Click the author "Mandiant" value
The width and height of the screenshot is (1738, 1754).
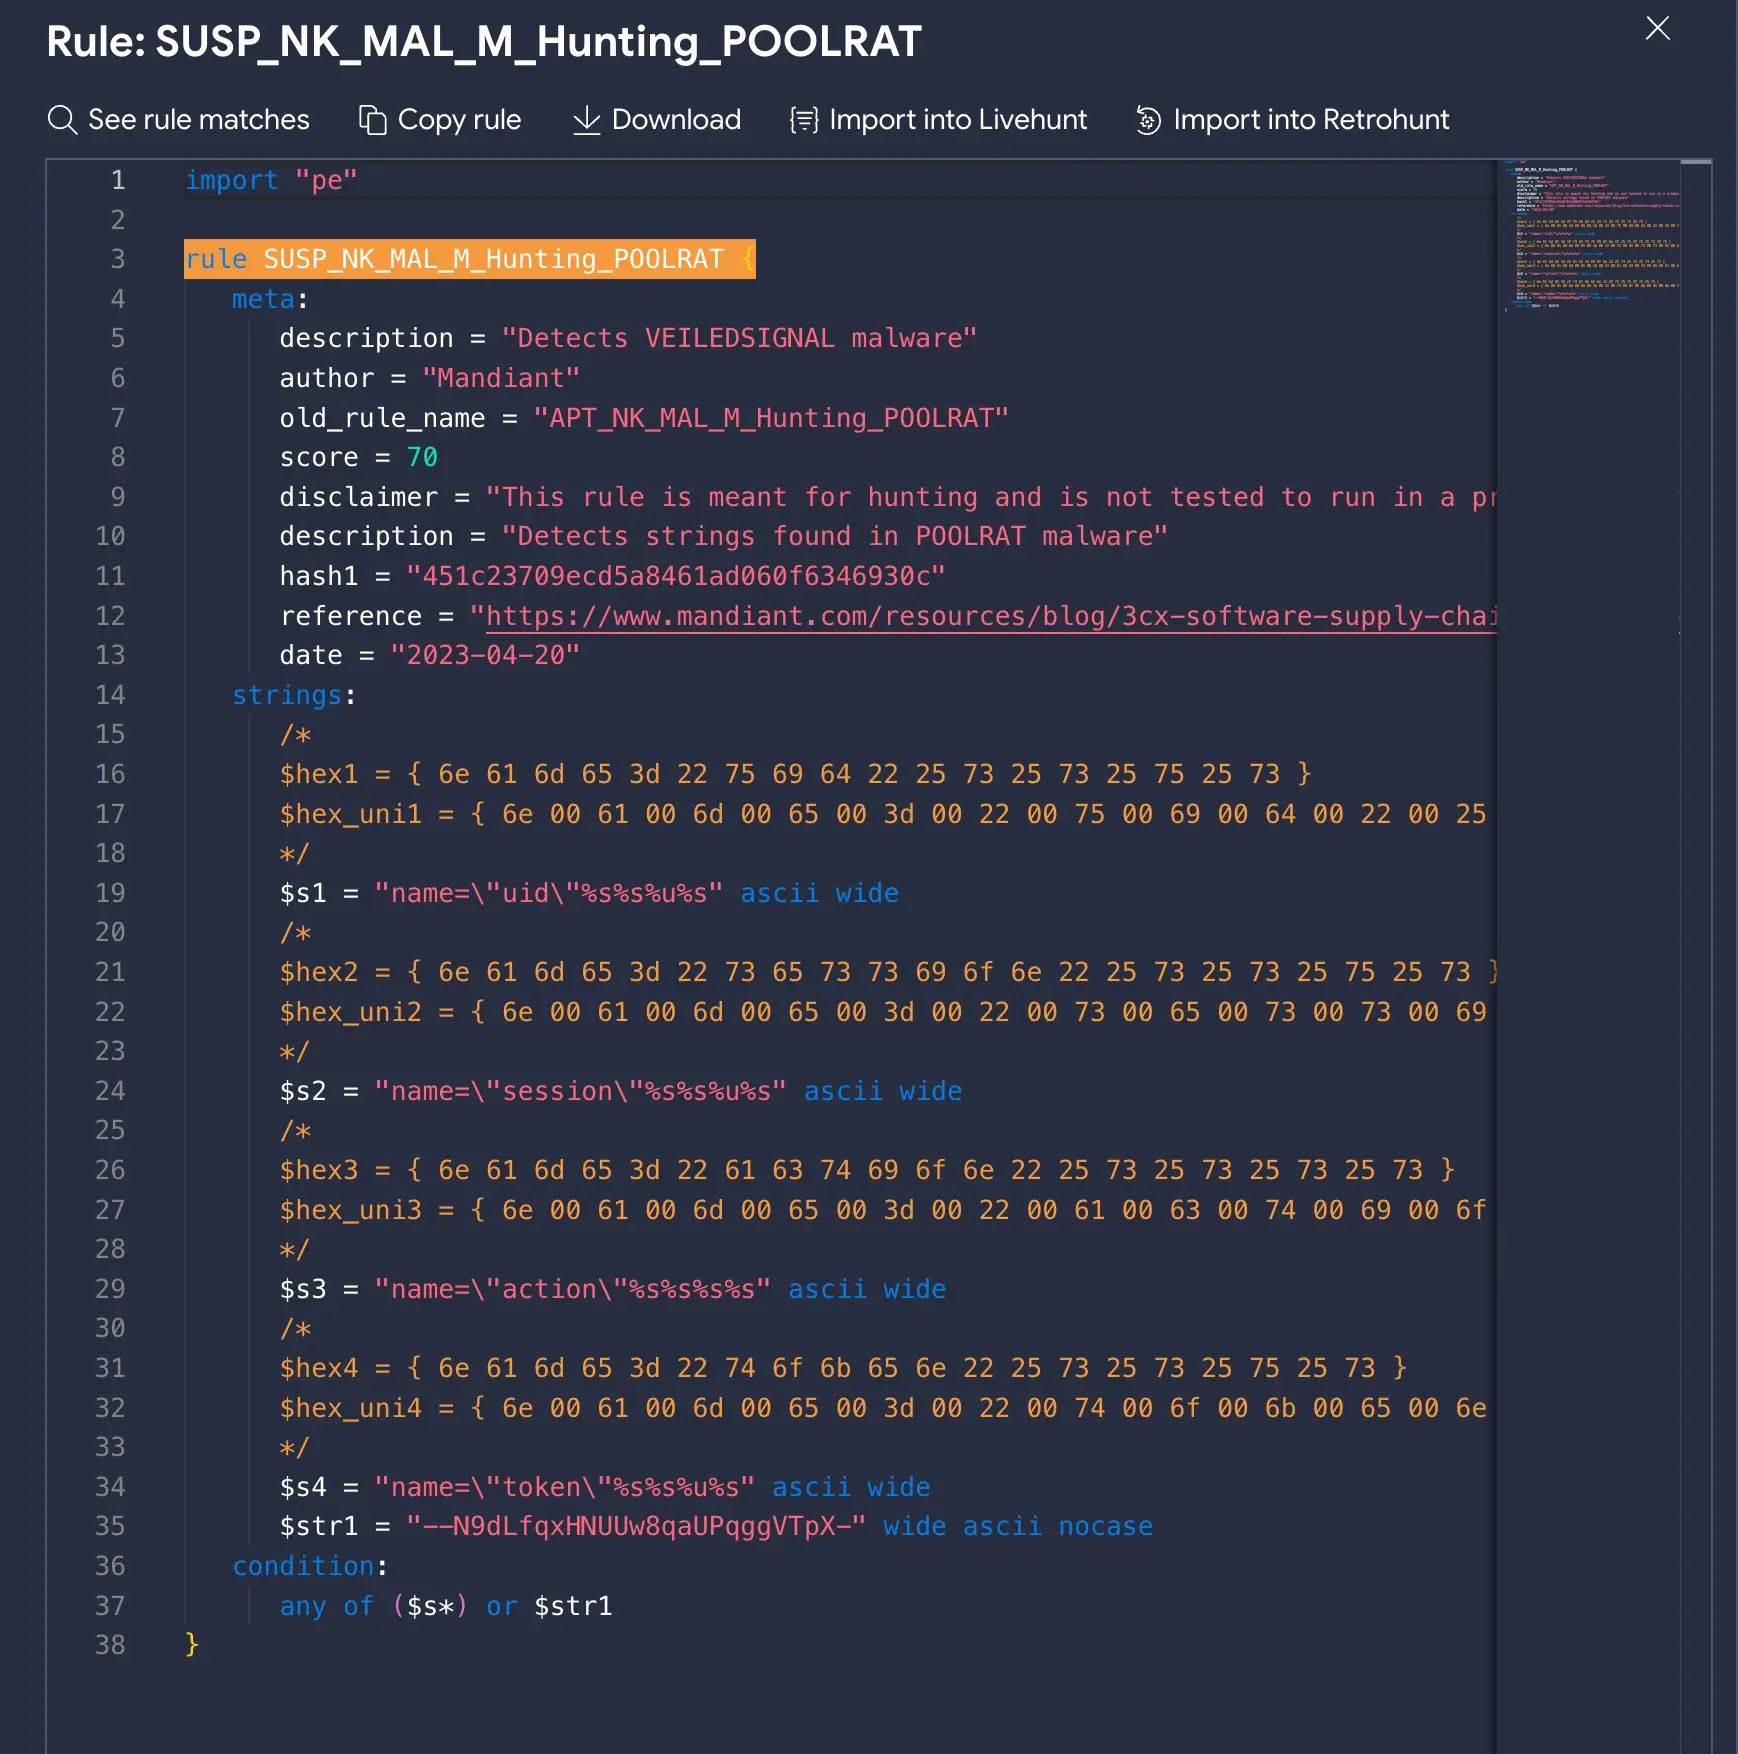(x=501, y=378)
